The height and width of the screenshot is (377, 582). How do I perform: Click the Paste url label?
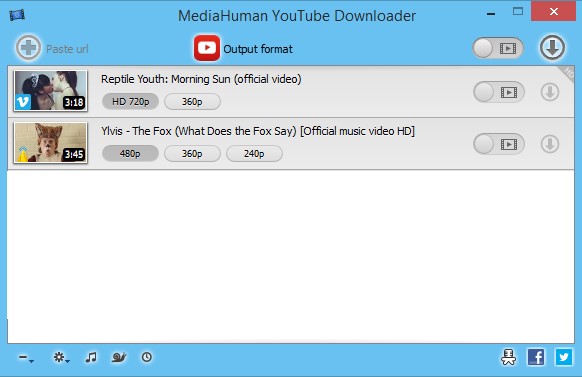67,49
